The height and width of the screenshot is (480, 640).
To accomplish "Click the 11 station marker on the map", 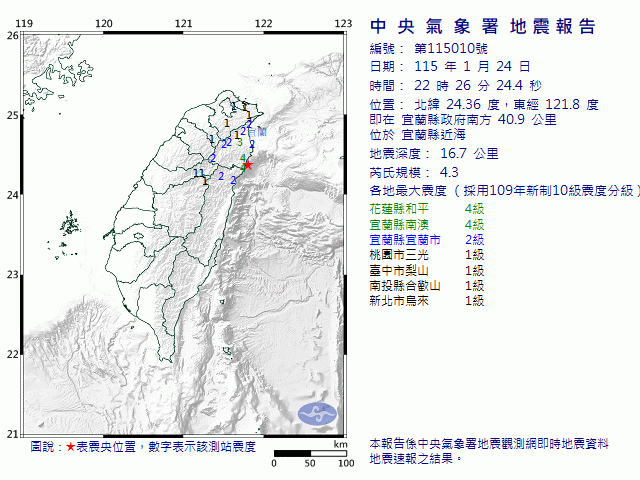I will (x=199, y=173).
